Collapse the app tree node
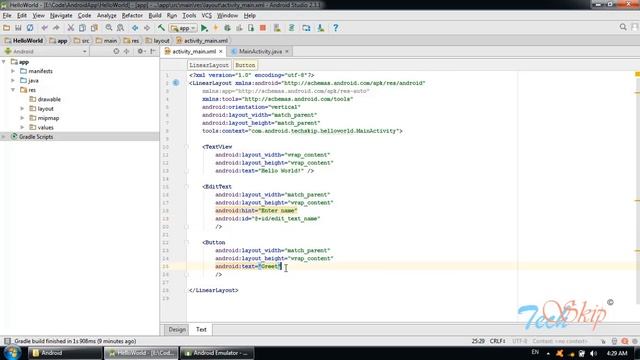The height and width of the screenshot is (360, 640). [x=4, y=62]
